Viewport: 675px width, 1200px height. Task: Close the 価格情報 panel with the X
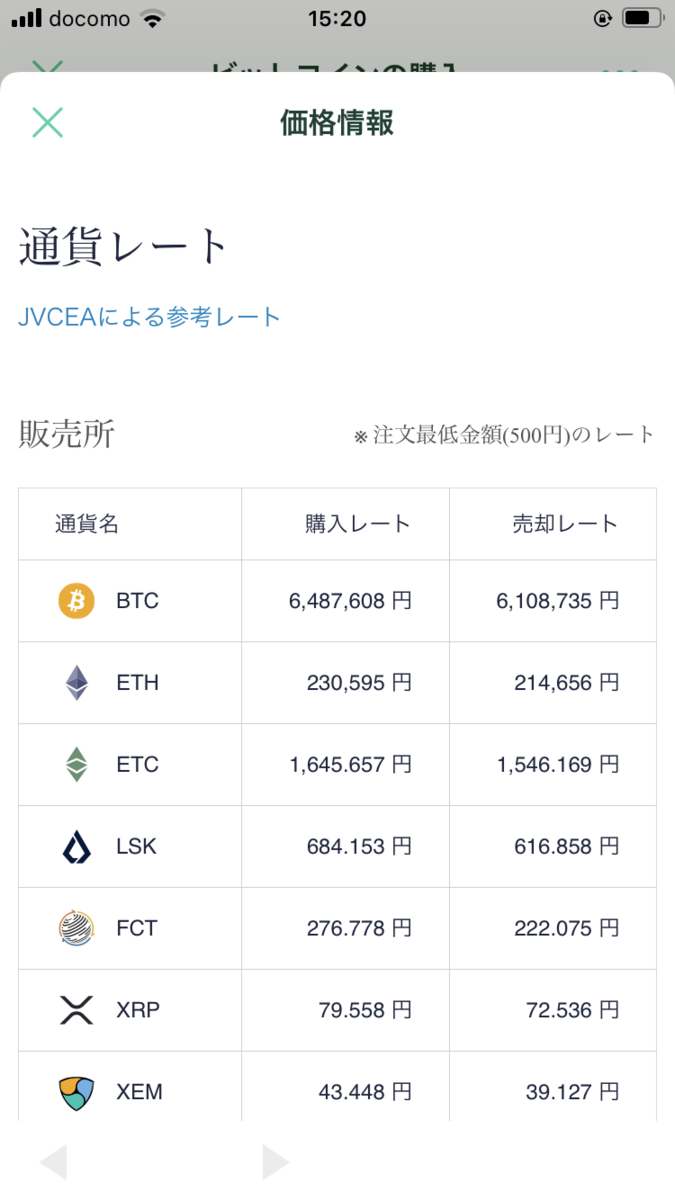click(x=47, y=122)
